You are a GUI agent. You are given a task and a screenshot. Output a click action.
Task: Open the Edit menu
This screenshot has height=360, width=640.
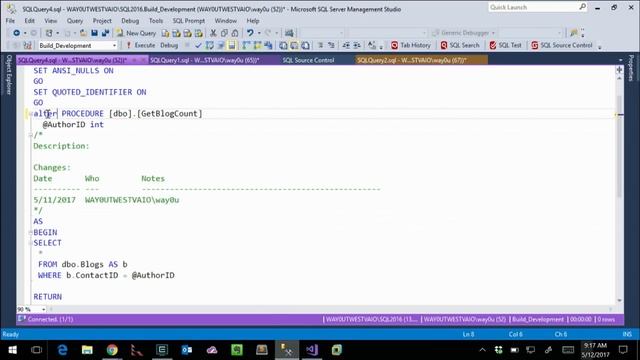pos(29,20)
